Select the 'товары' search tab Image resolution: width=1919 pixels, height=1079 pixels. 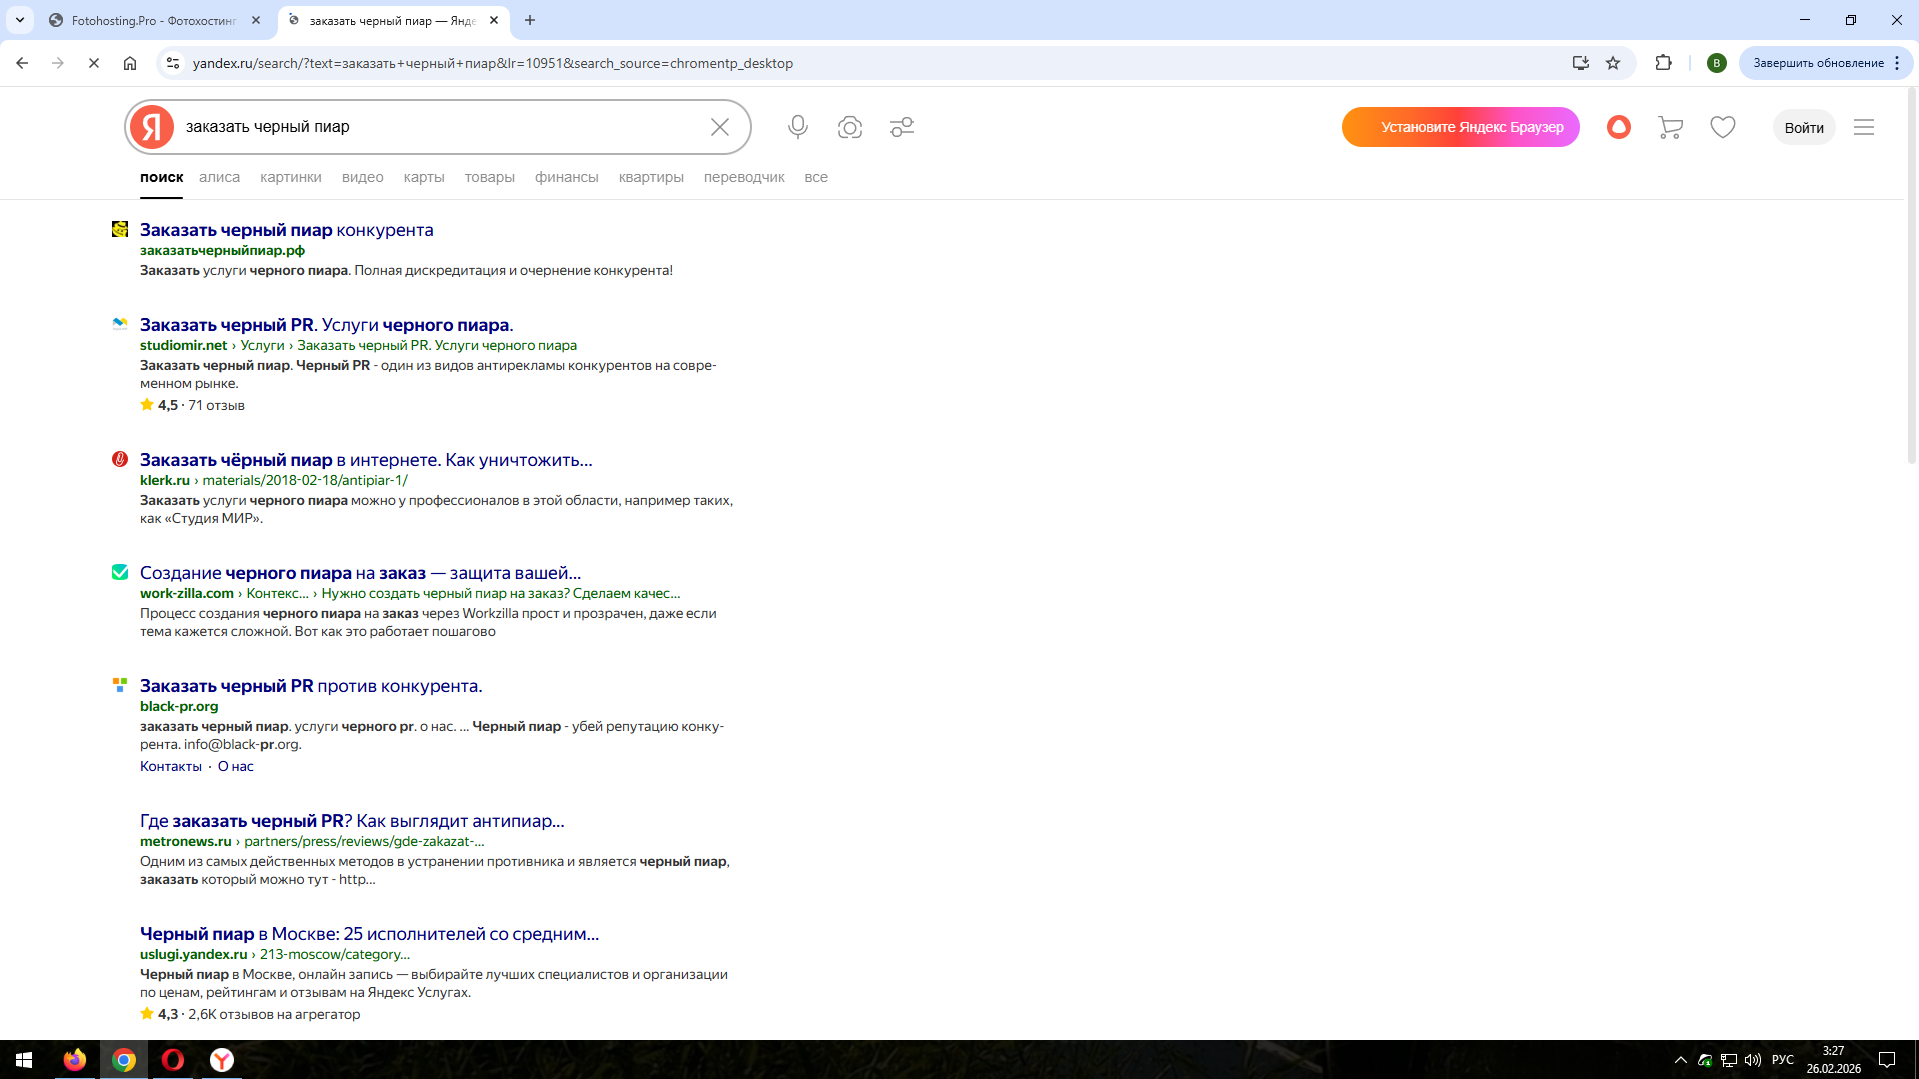click(490, 177)
